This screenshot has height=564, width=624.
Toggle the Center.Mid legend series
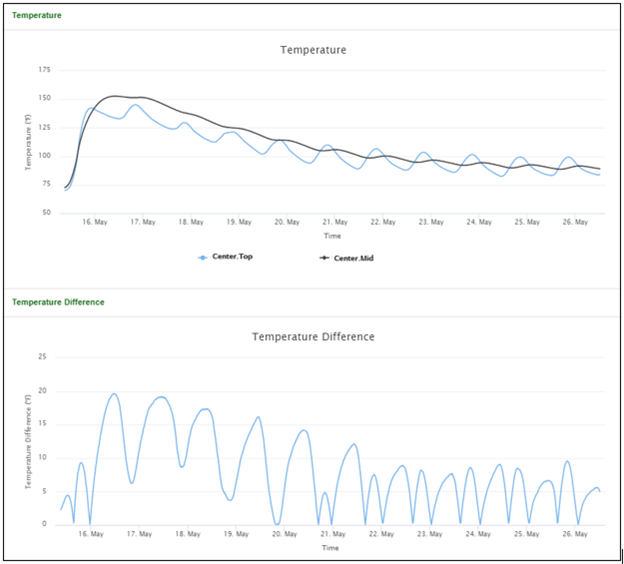click(x=346, y=258)
